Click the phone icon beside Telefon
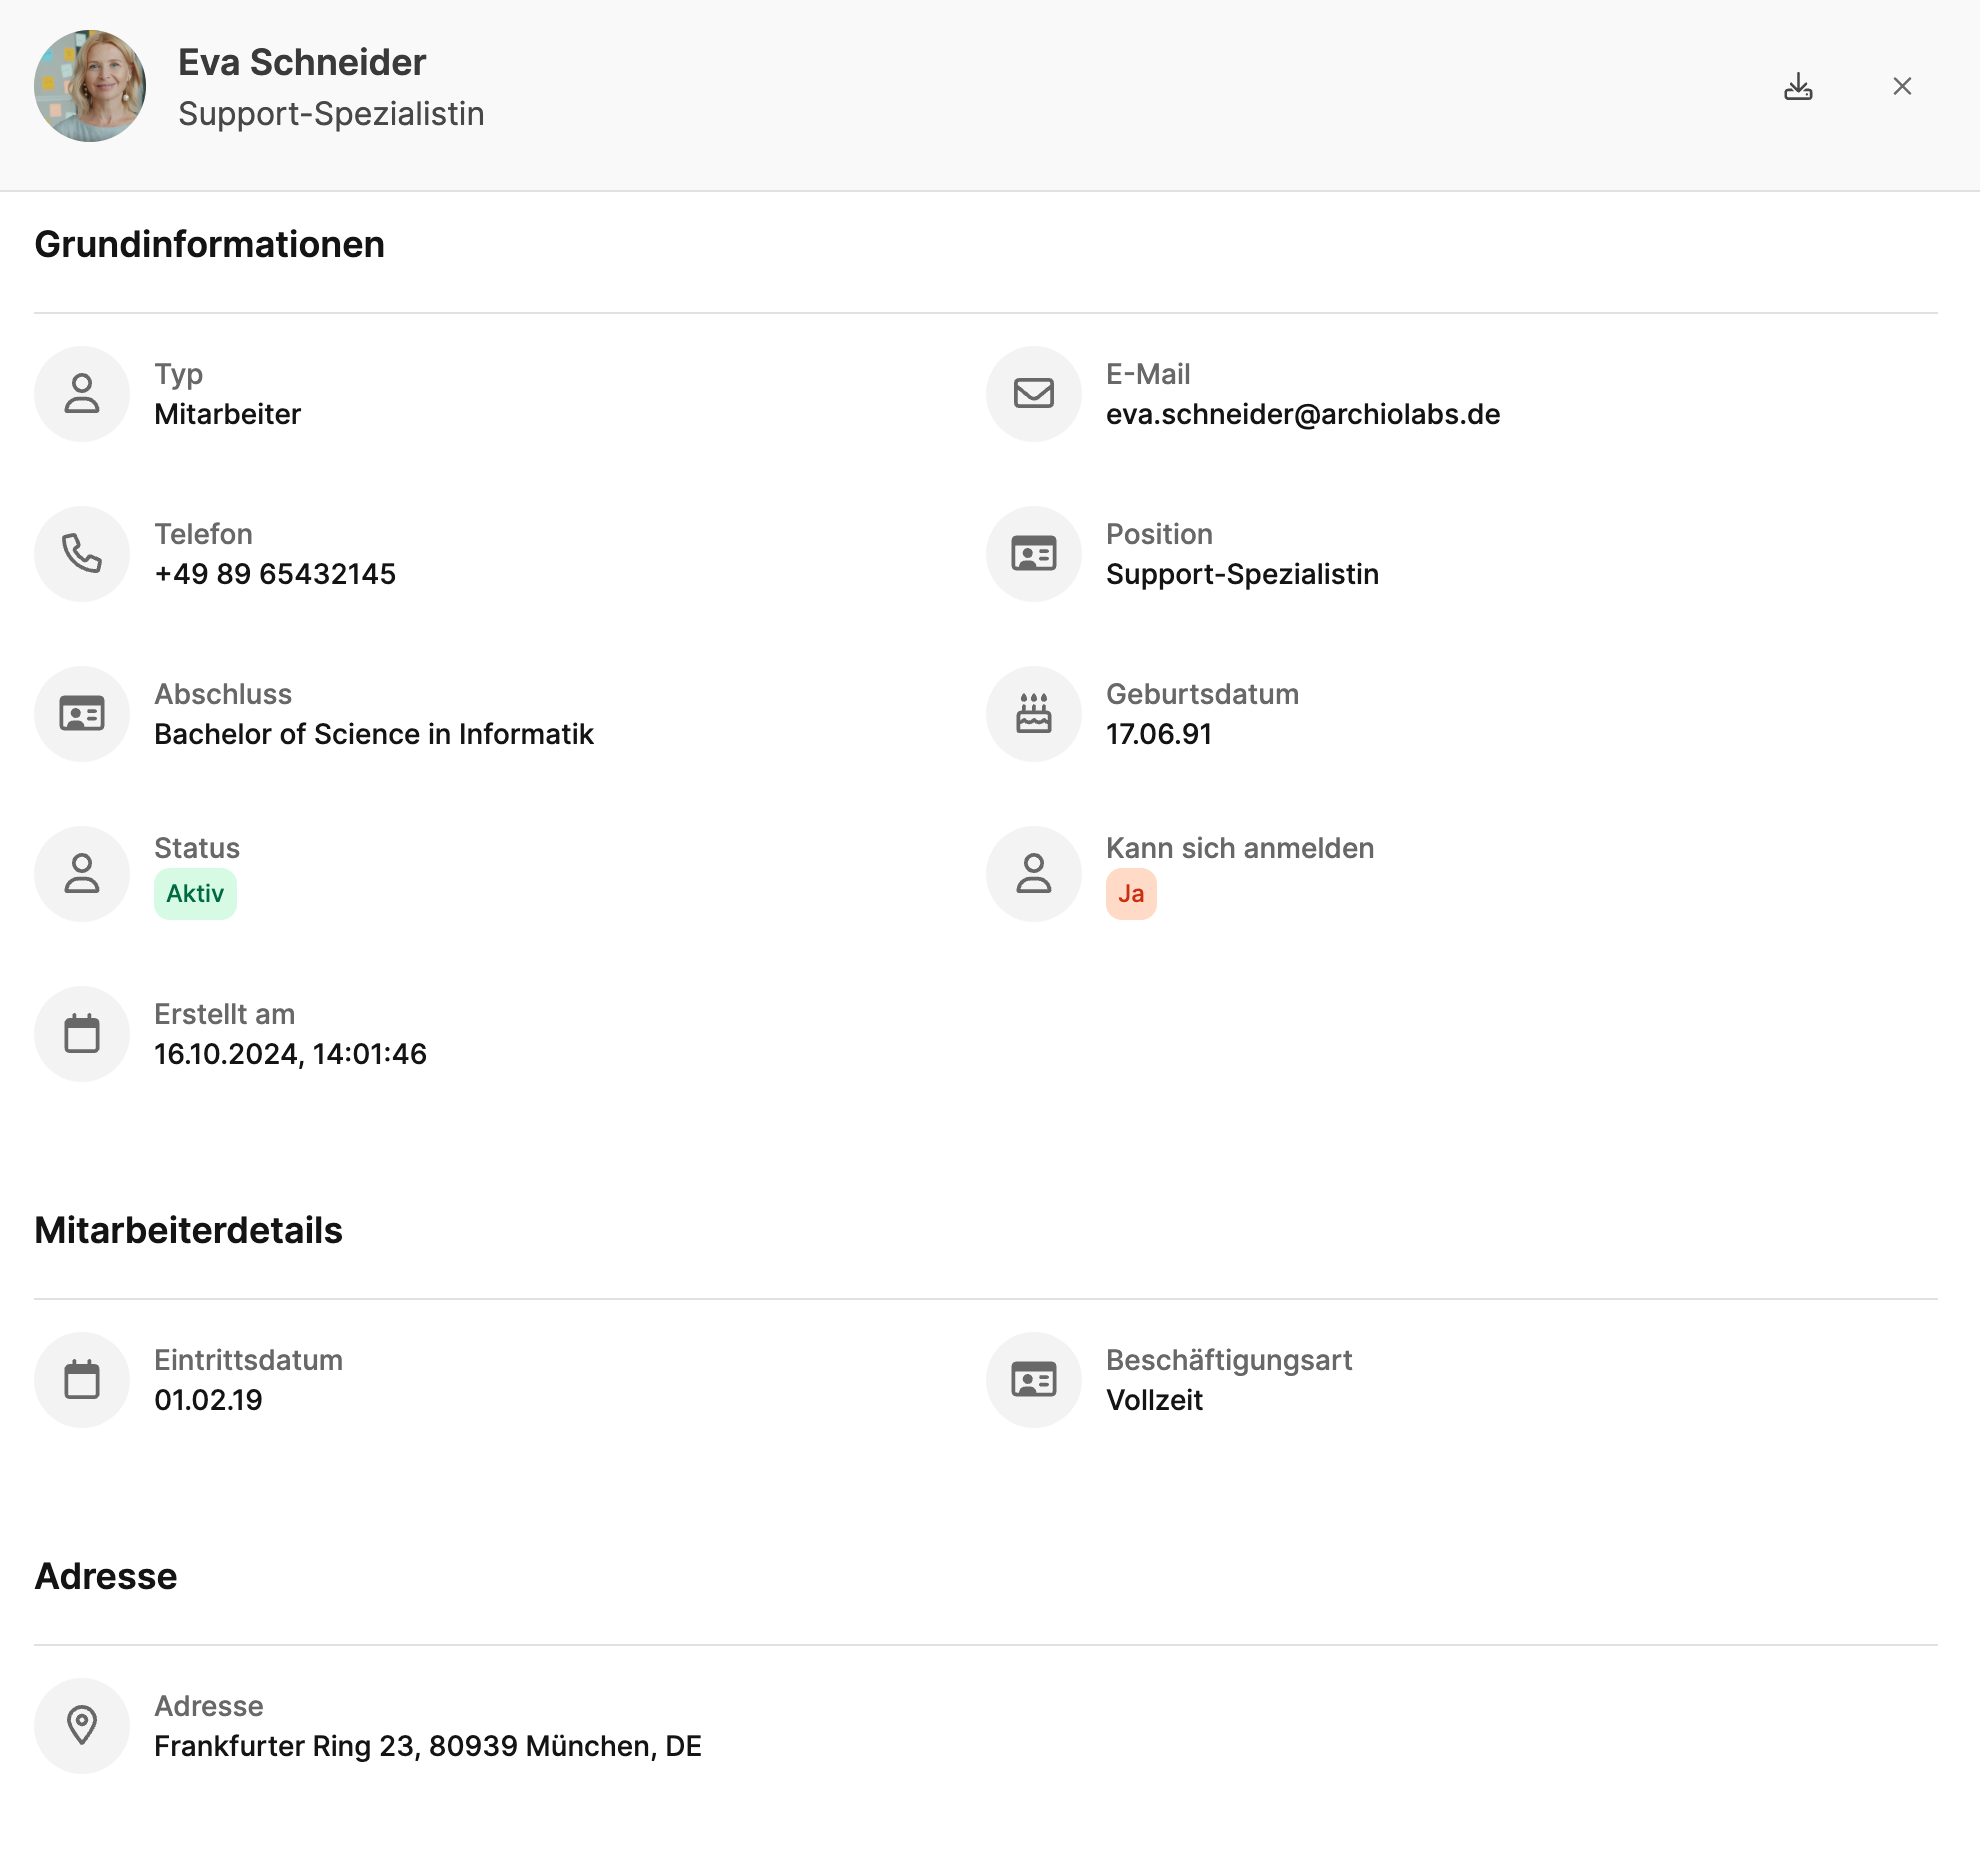Viewport: 1980px width, 1852px height. (x=82, y=553)
